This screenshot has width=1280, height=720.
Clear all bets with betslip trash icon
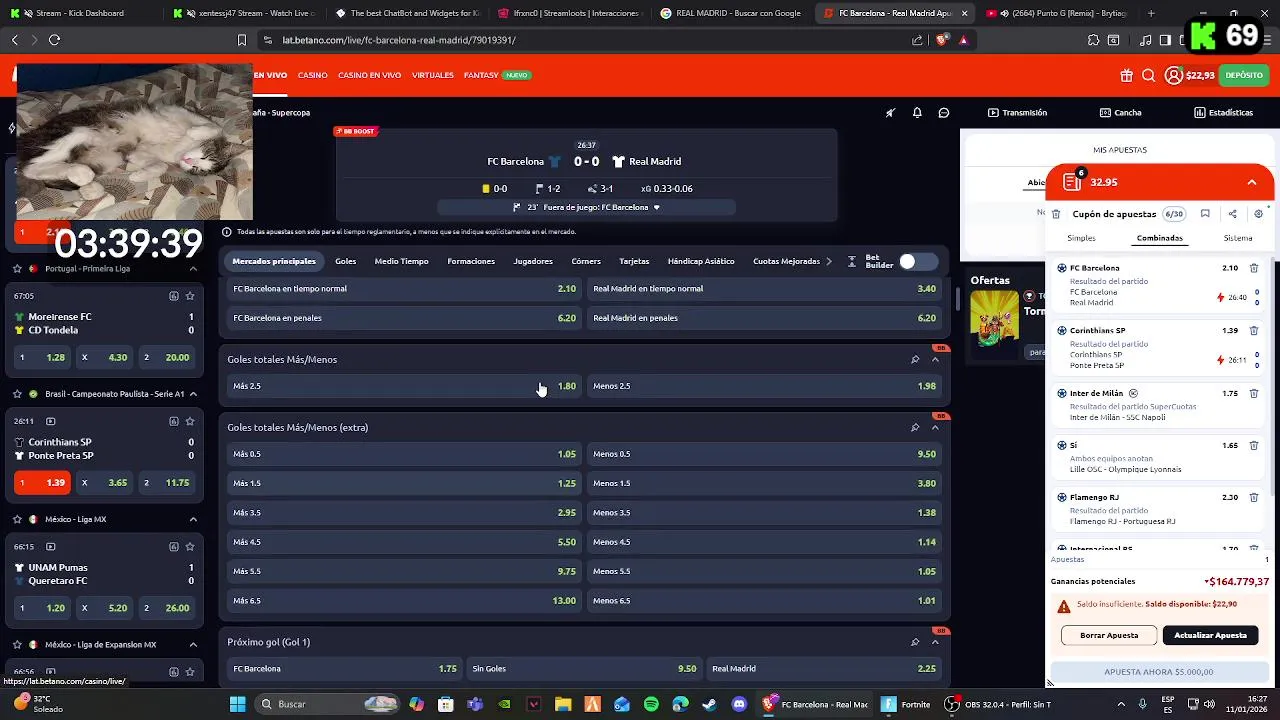(x=1056, y=214)
